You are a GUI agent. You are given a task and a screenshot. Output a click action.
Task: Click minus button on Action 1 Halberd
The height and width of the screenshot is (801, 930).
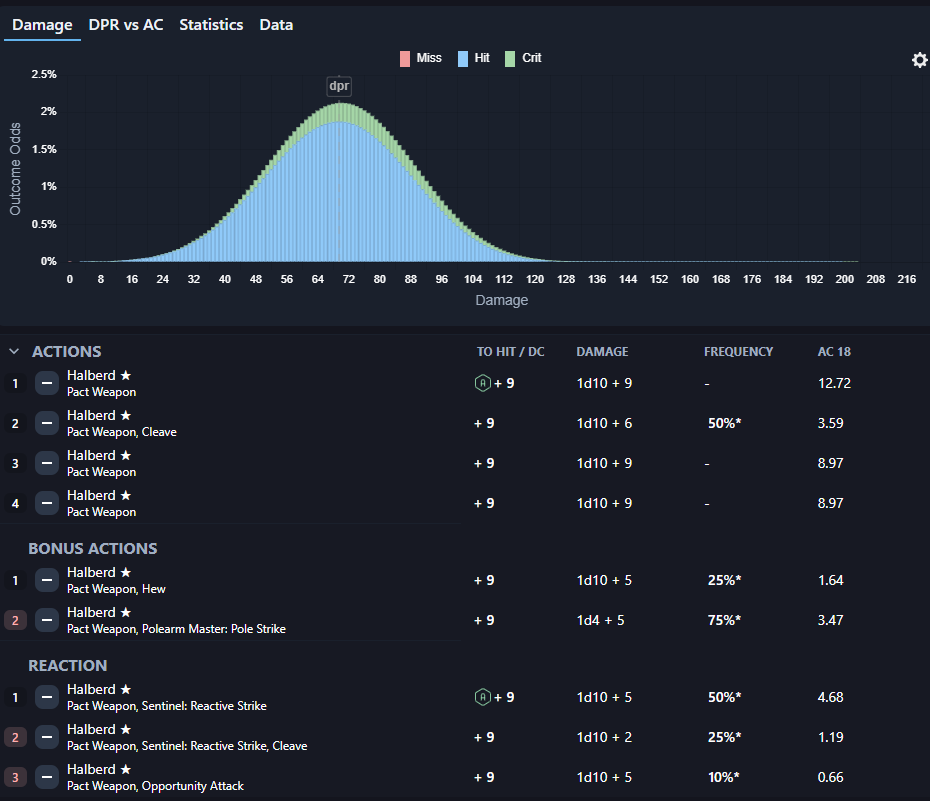click(x=47, y=383)
